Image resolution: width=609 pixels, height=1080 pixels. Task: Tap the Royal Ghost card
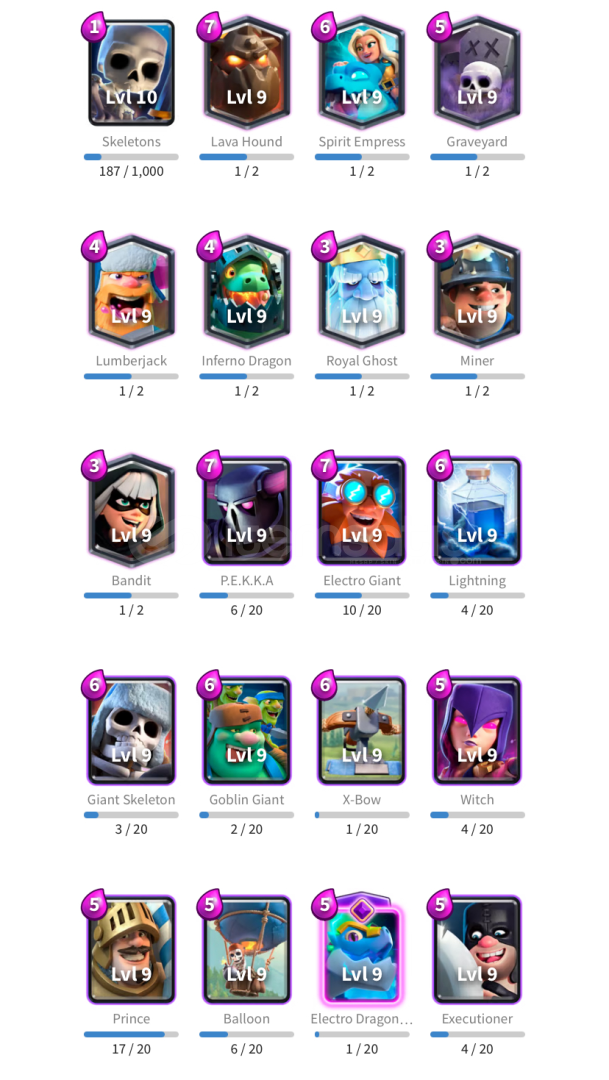(x=362, y=292)
